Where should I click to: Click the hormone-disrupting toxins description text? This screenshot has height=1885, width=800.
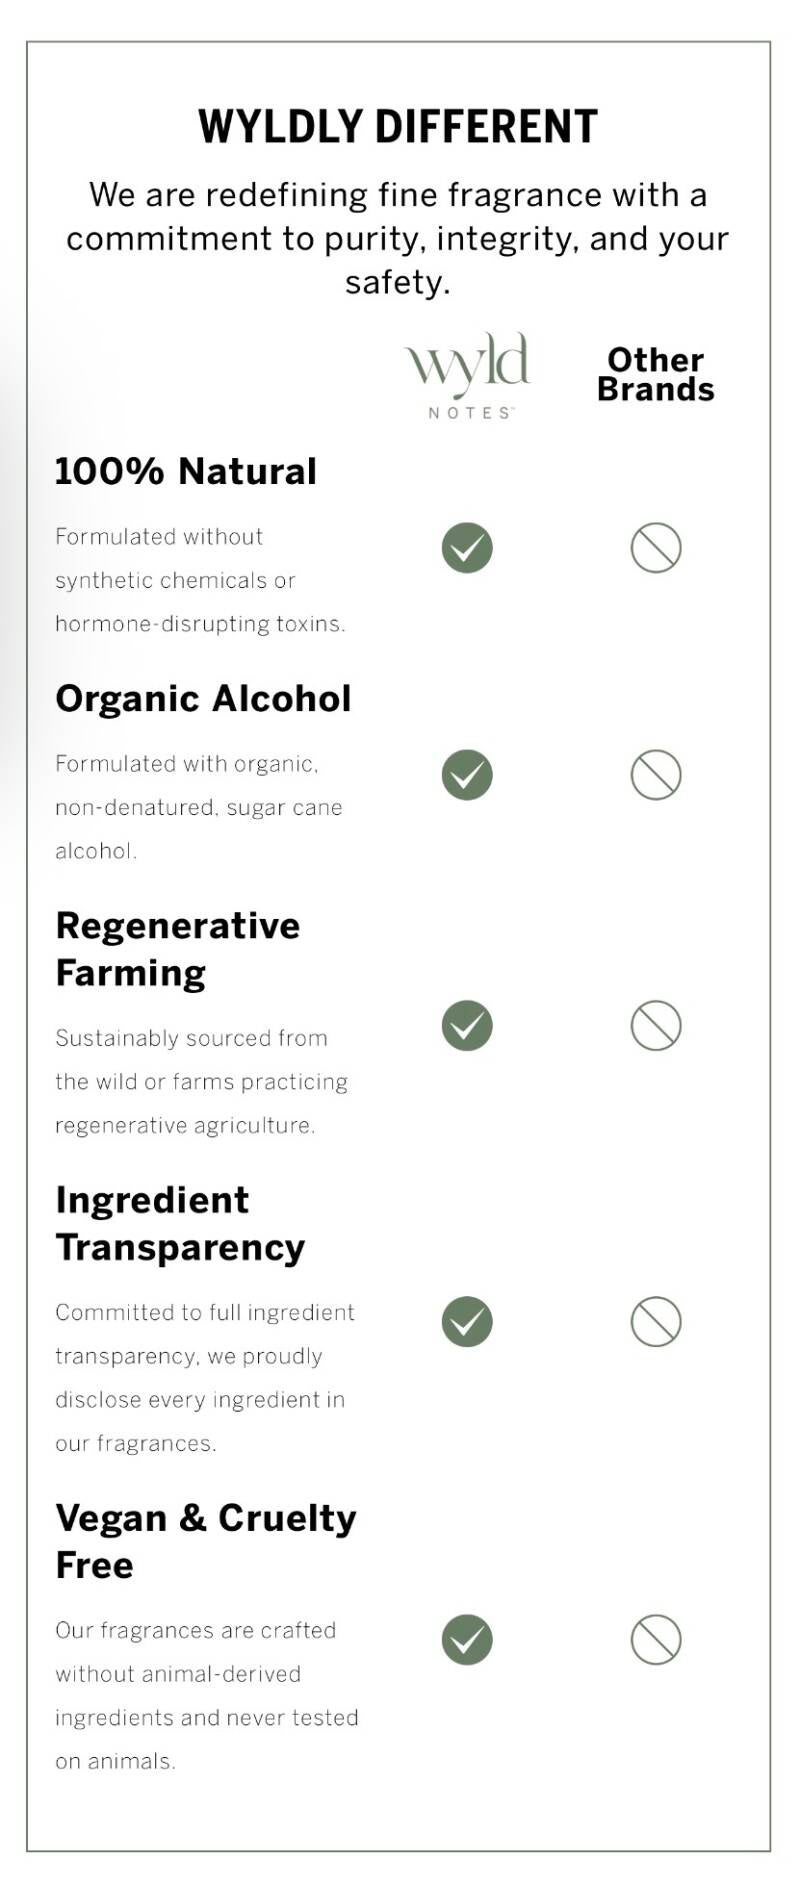pyautogui.click(x=200, y=580)
